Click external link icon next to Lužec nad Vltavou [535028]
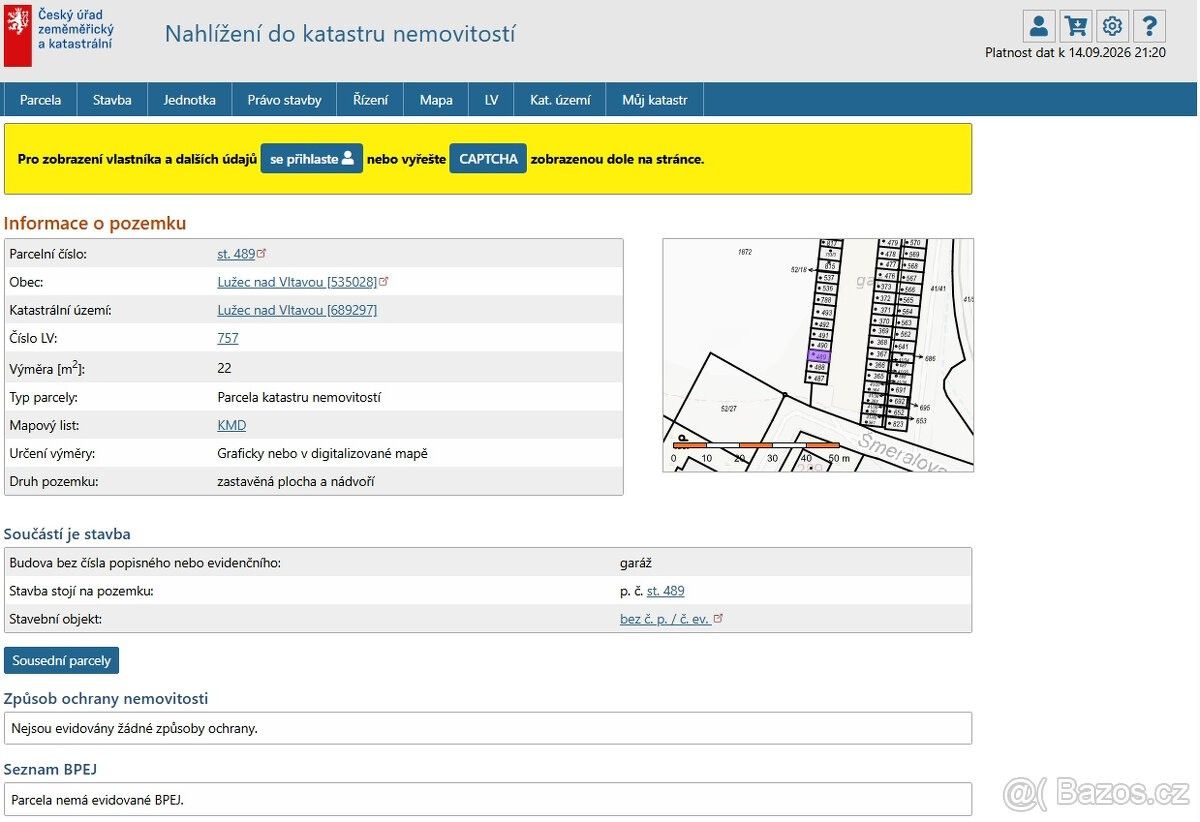 pyautogui.click(x=383, y=281)
